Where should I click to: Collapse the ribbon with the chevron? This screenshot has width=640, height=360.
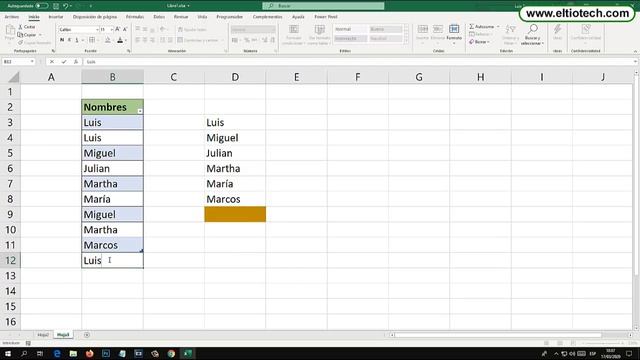(x=635, y=51)
